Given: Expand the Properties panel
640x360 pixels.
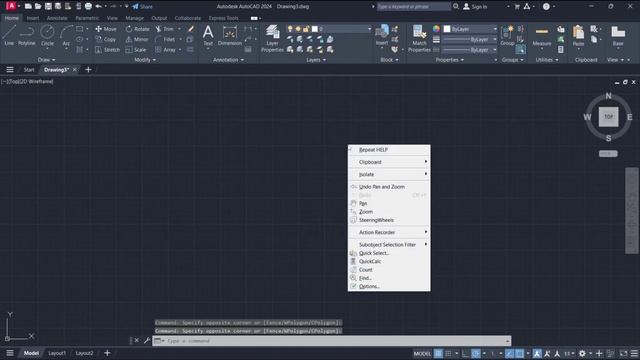Looking at the screenshot, I should [450, 60].
